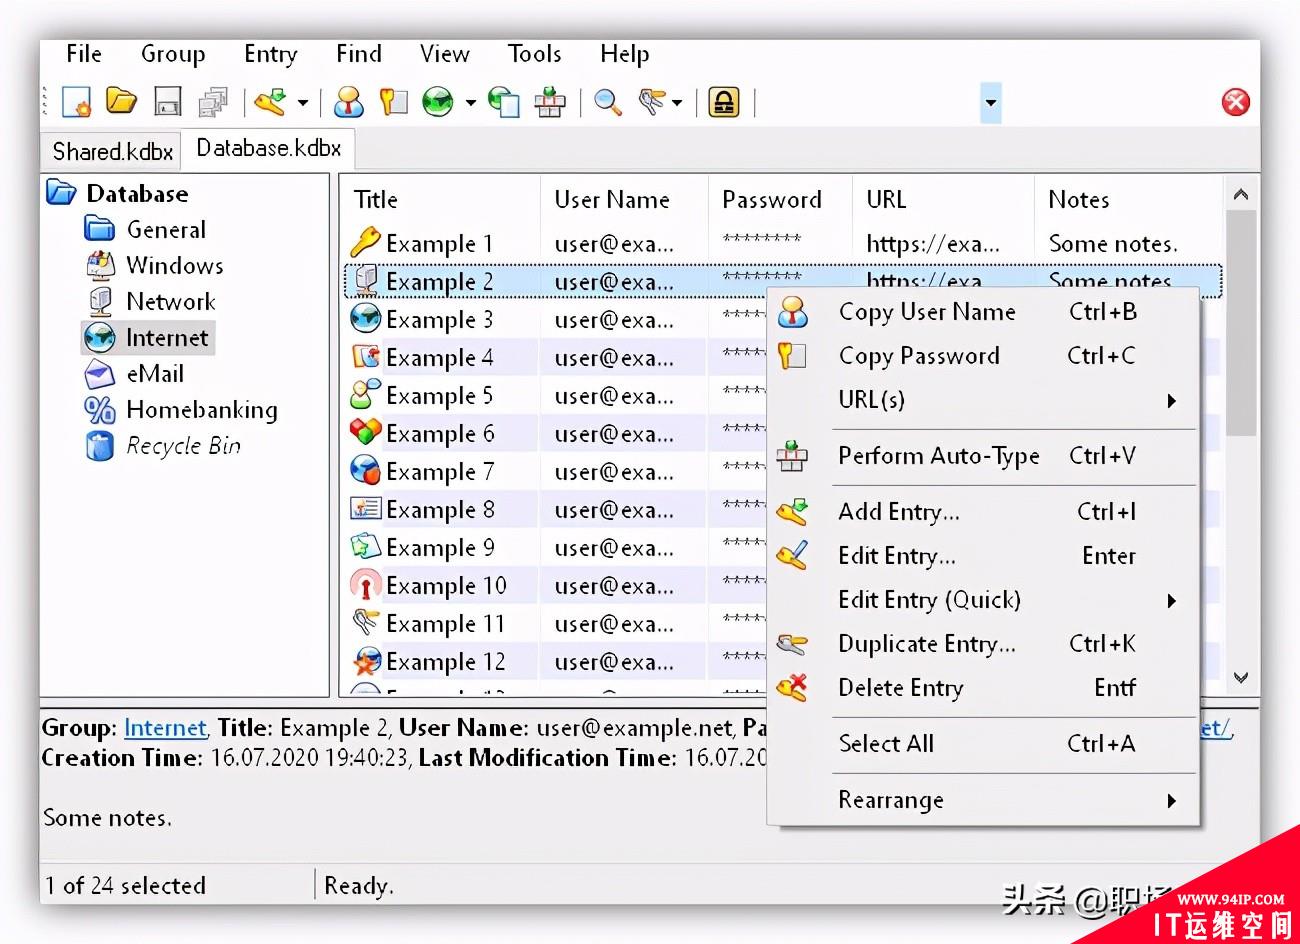Screen dimensions: 1300x944
Task: Open the Open URL toolbar dropdown arrow
Action: pos(470,103)
